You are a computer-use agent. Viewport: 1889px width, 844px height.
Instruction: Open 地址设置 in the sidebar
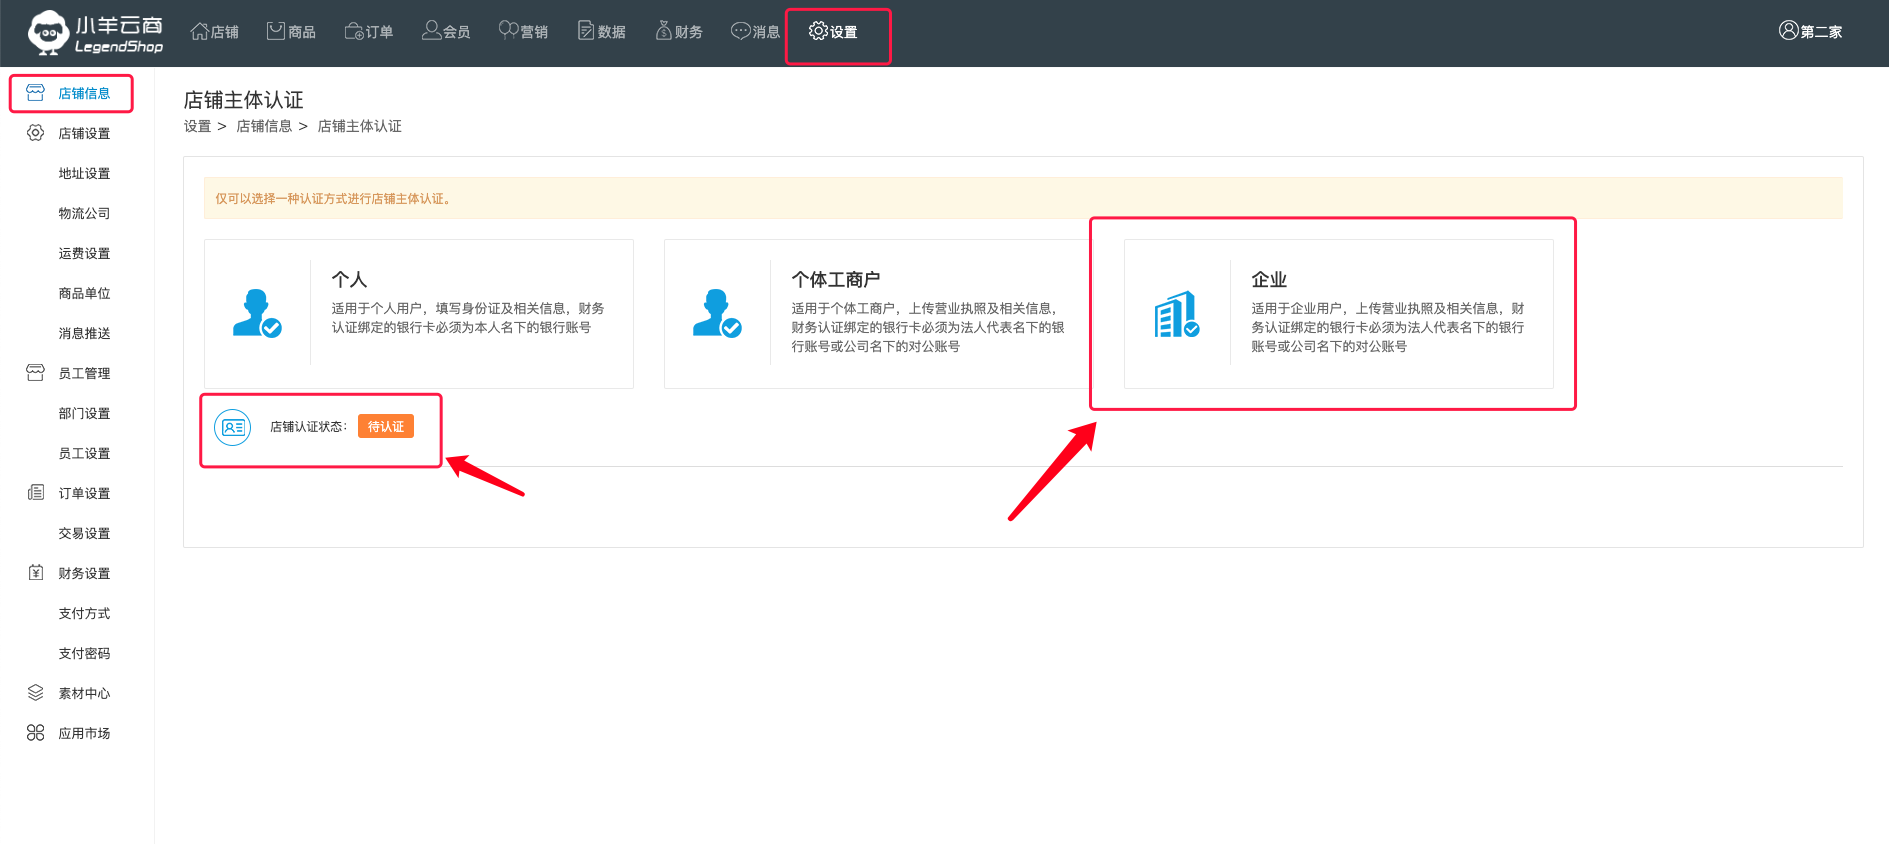(x=84, y=173)
